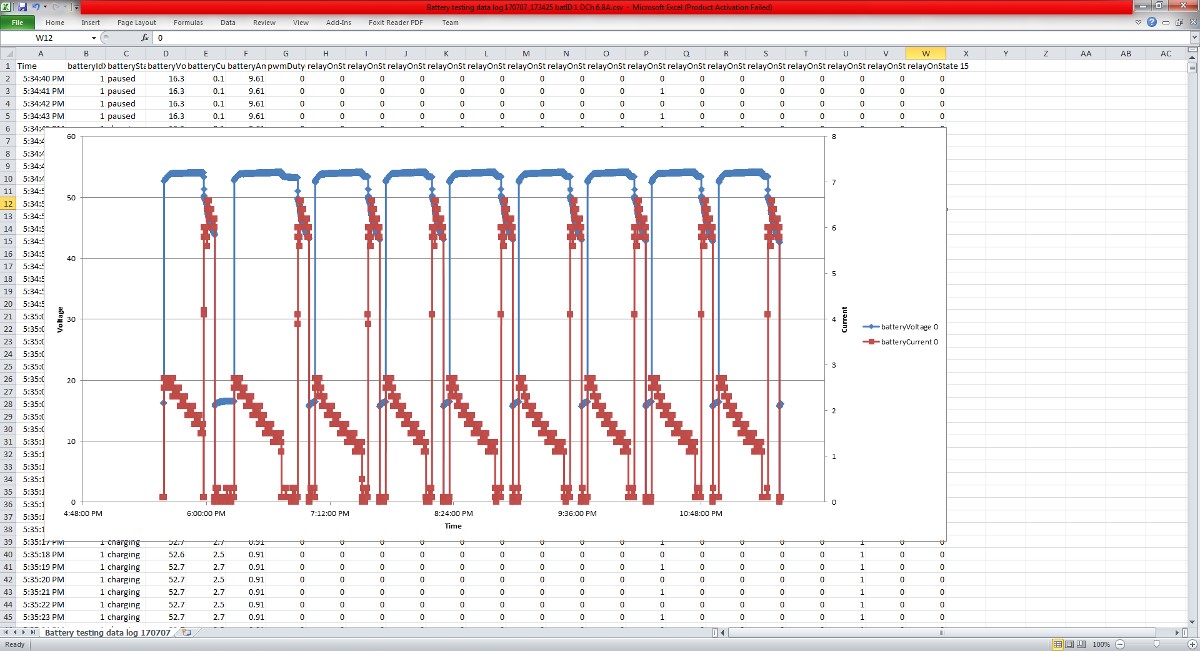Screen dimensions: 1200x651
Task: Expand the formula bar with the end chevron
Action: pos(1192,38)
